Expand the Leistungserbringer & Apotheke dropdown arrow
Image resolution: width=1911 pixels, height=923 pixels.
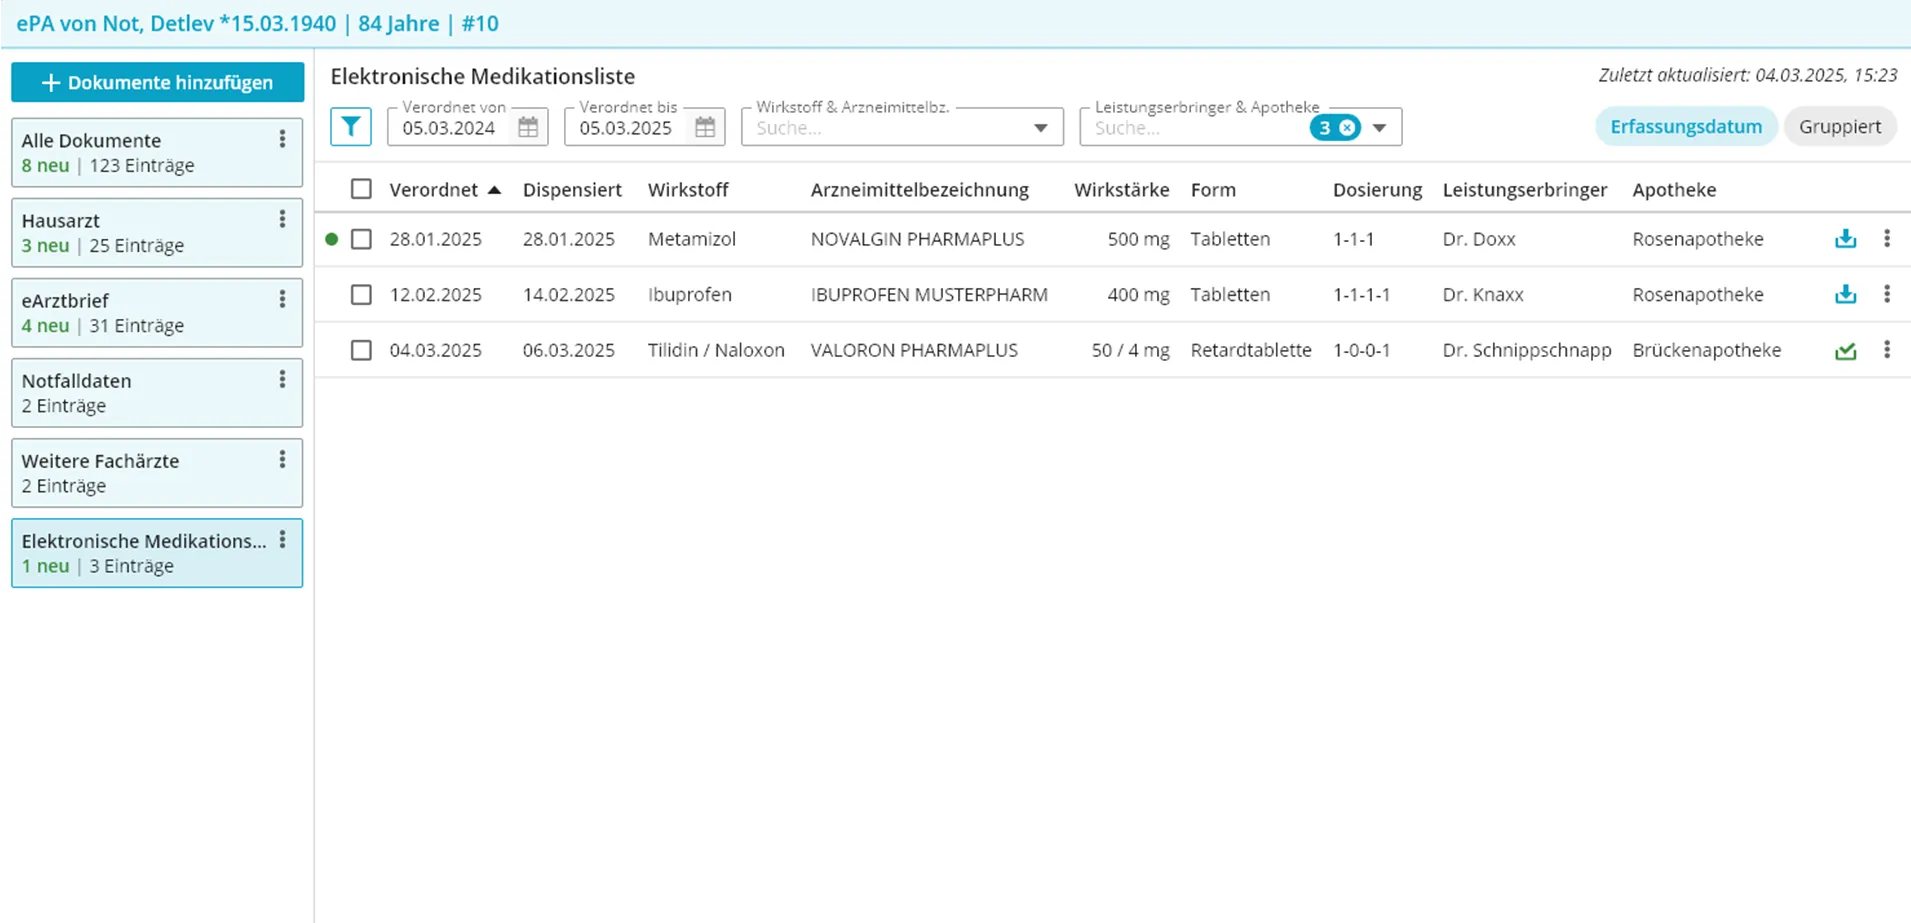[x=1379, y=128]
